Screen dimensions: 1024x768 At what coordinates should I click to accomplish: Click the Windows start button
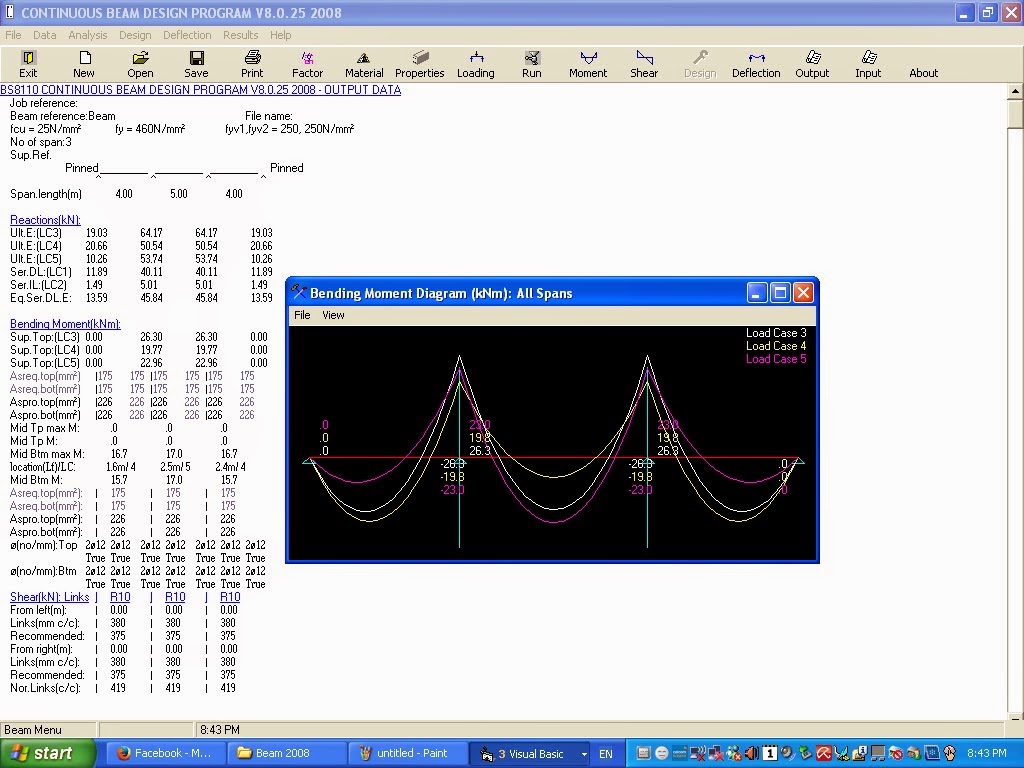(x=48, y=753)
